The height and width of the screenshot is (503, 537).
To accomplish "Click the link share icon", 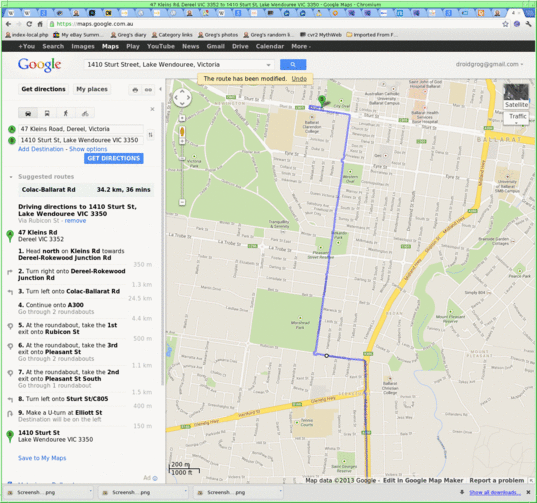I will click(148, 90).
